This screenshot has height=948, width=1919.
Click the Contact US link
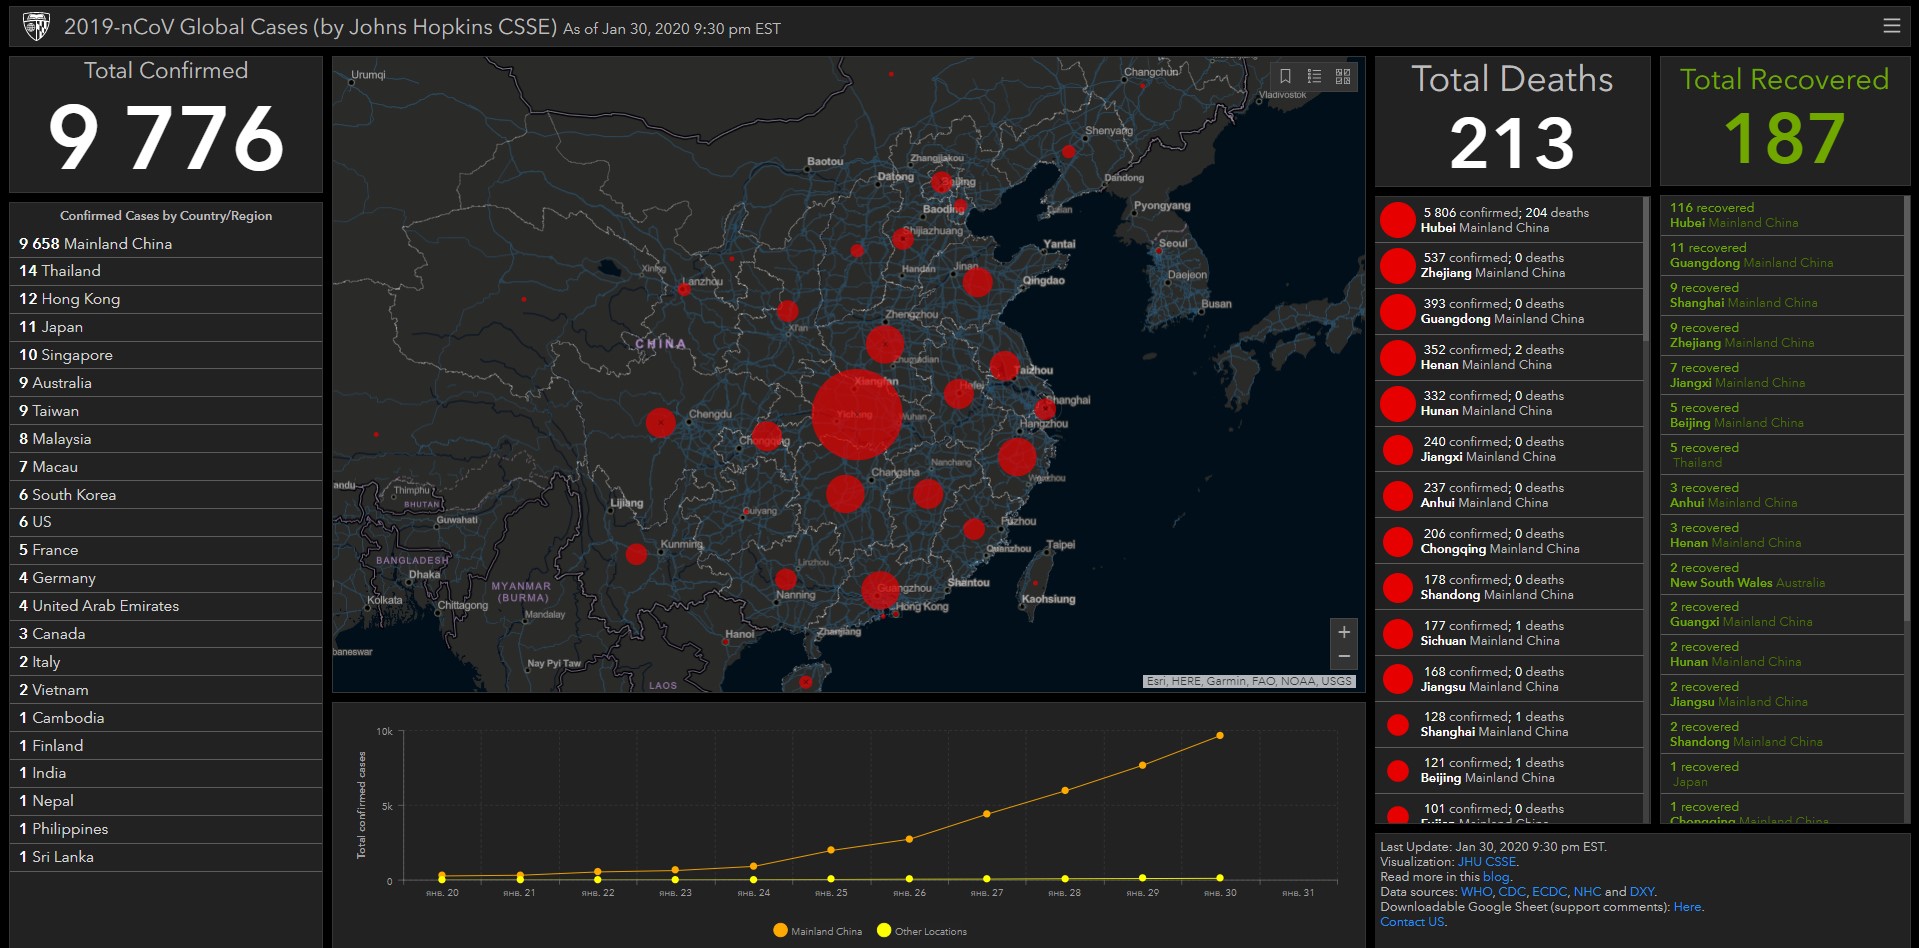[x=1412, y=922]
